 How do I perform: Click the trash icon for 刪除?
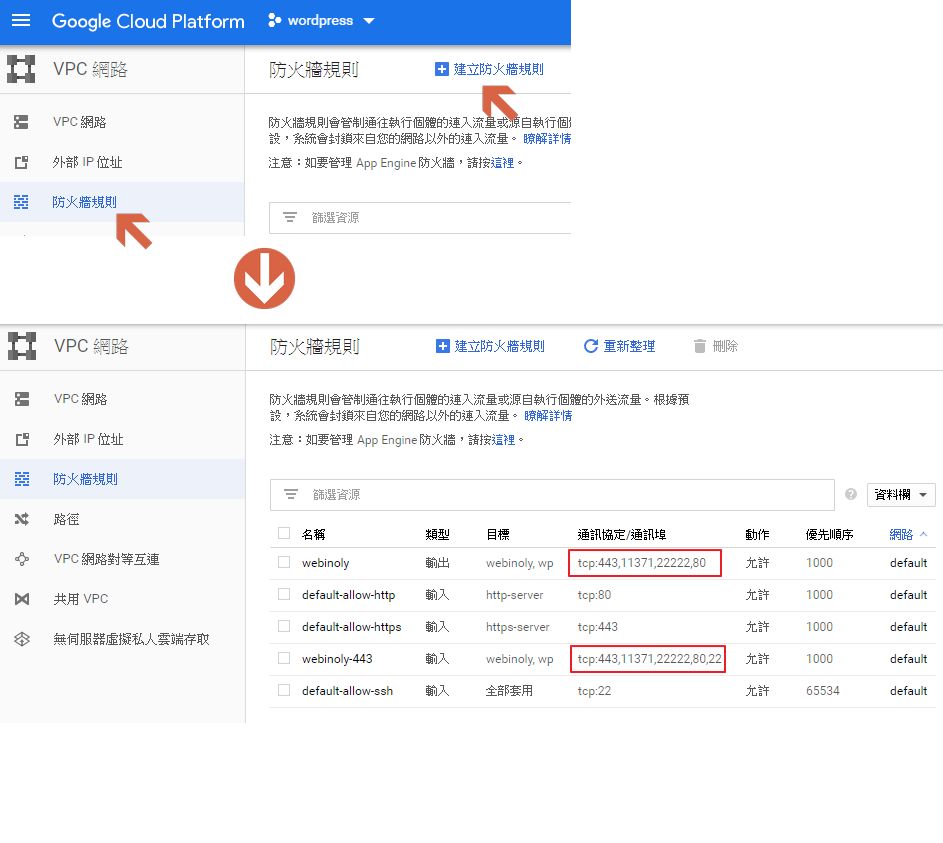[x=700, y=346]
